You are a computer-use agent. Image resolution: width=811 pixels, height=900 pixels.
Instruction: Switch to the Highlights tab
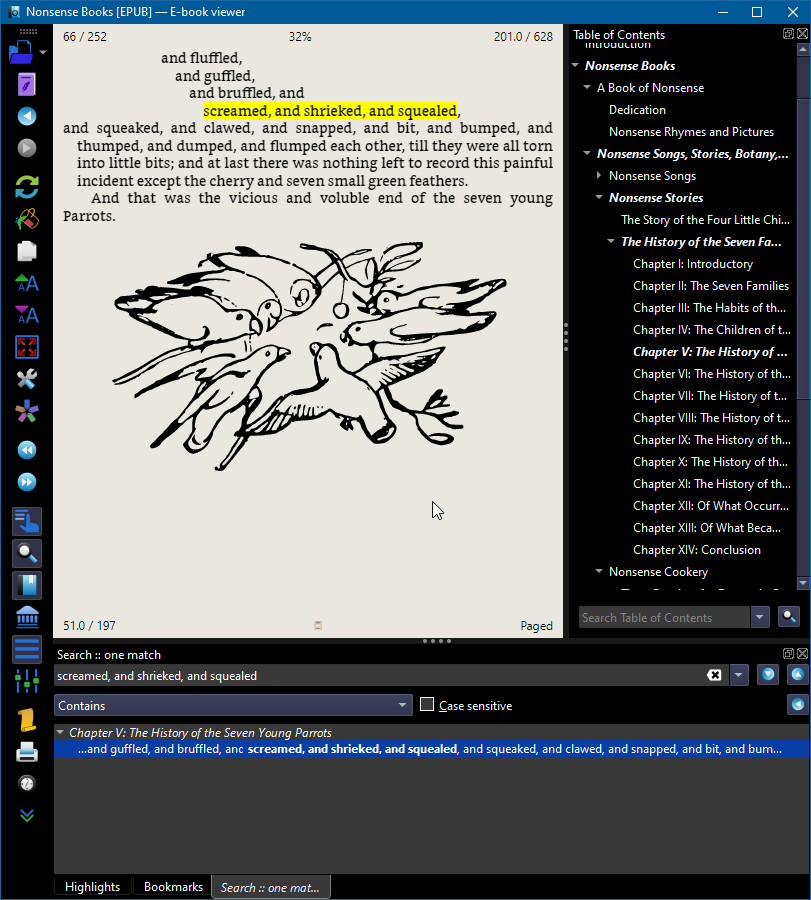tap(92, 887)
